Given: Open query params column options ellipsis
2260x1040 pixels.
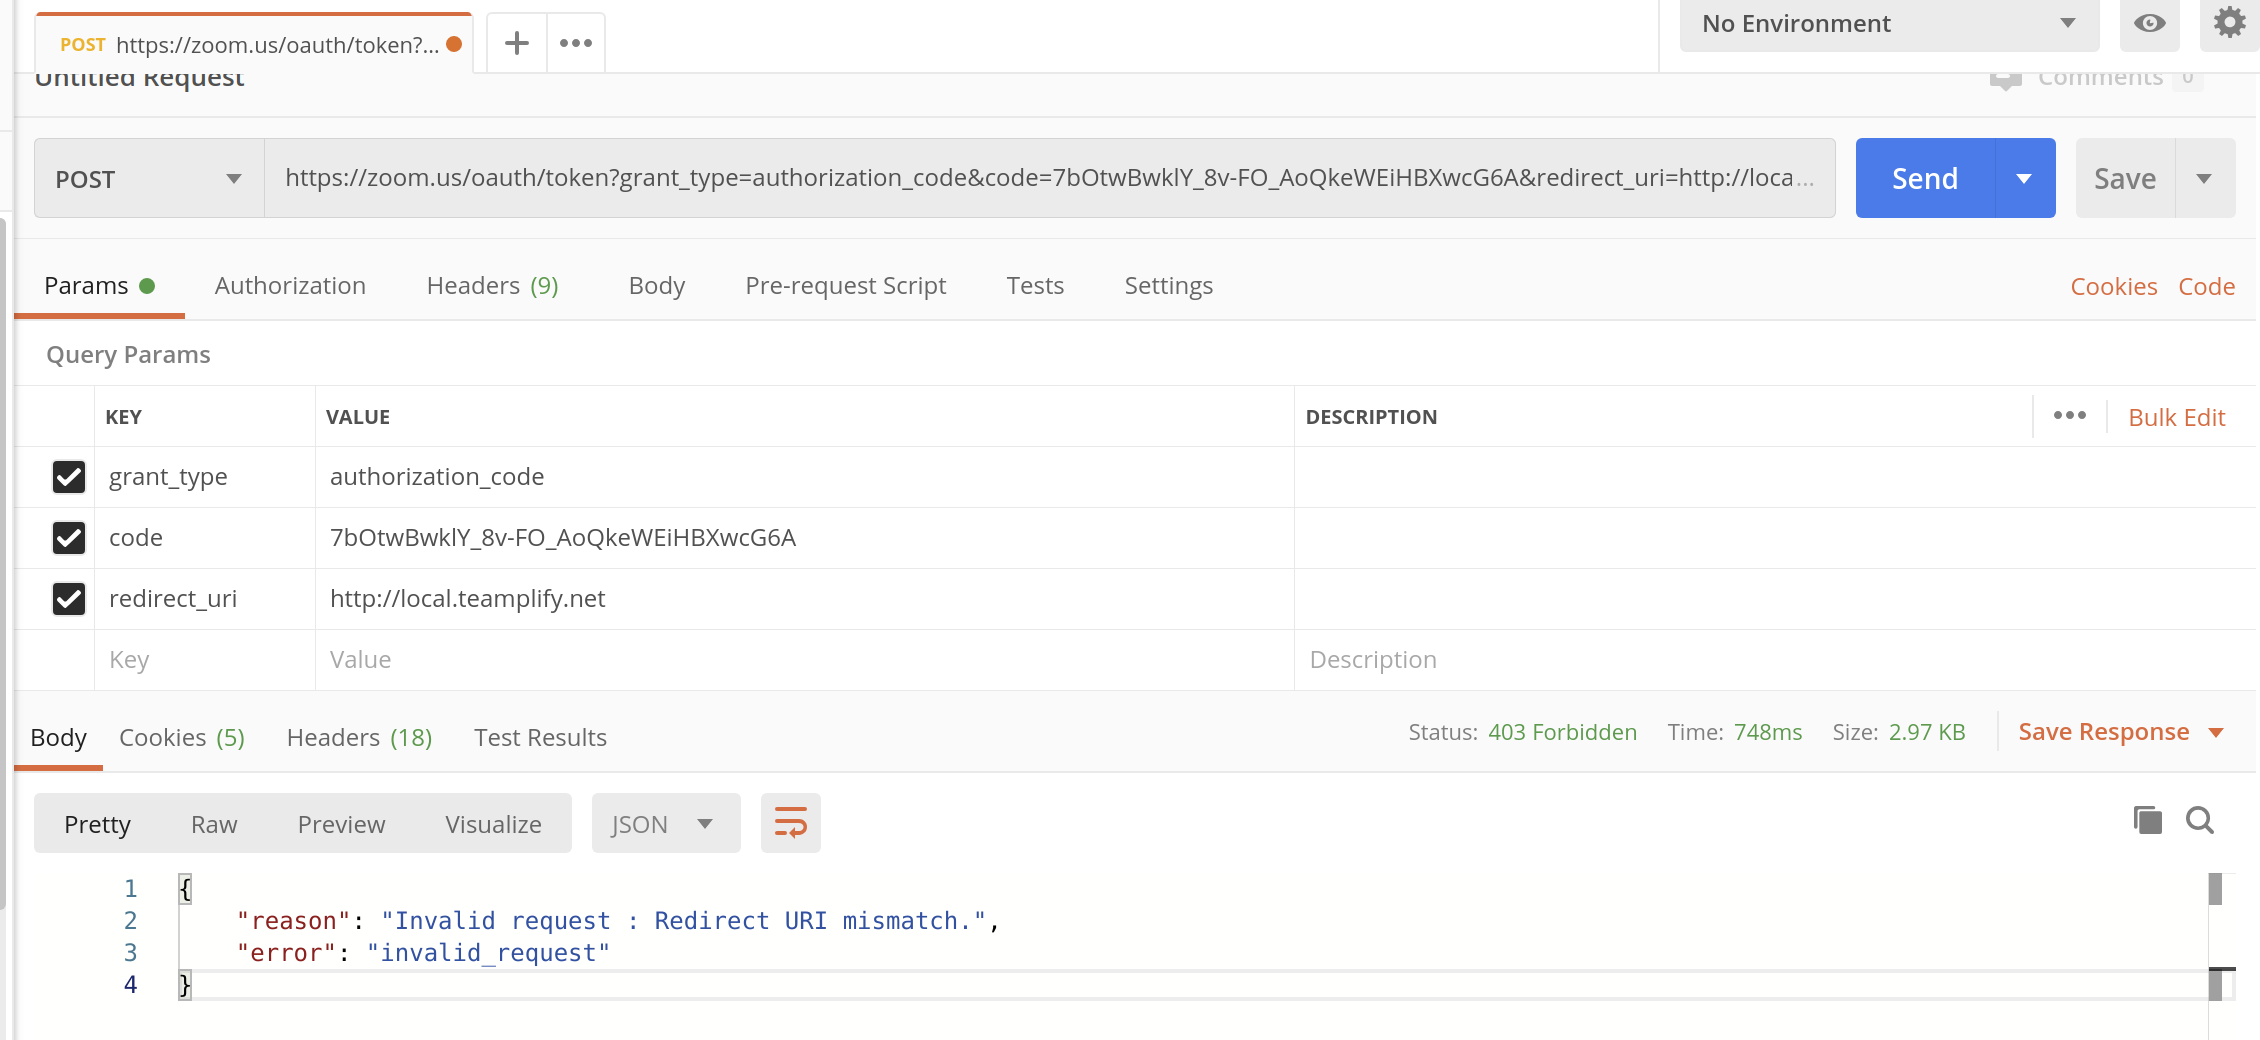Looking at the screenshot, I should coord(2069,416).
